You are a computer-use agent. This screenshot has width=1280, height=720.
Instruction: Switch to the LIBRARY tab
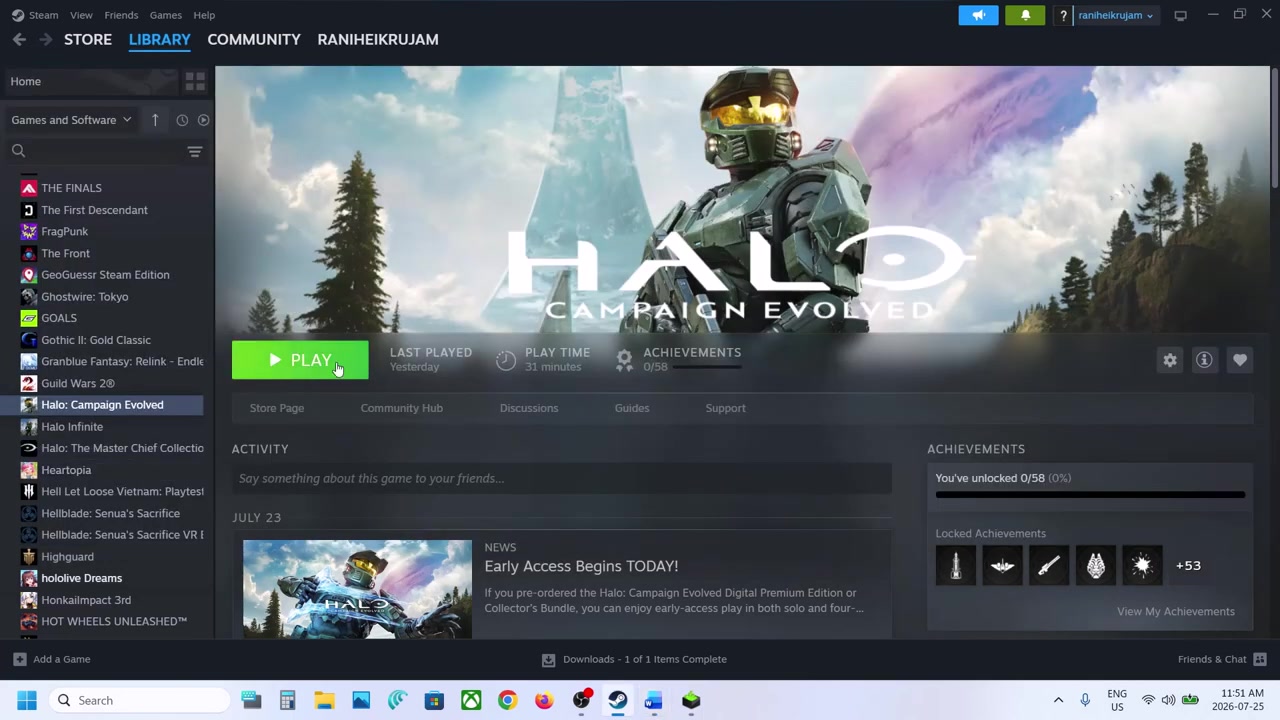click(159, 39)
